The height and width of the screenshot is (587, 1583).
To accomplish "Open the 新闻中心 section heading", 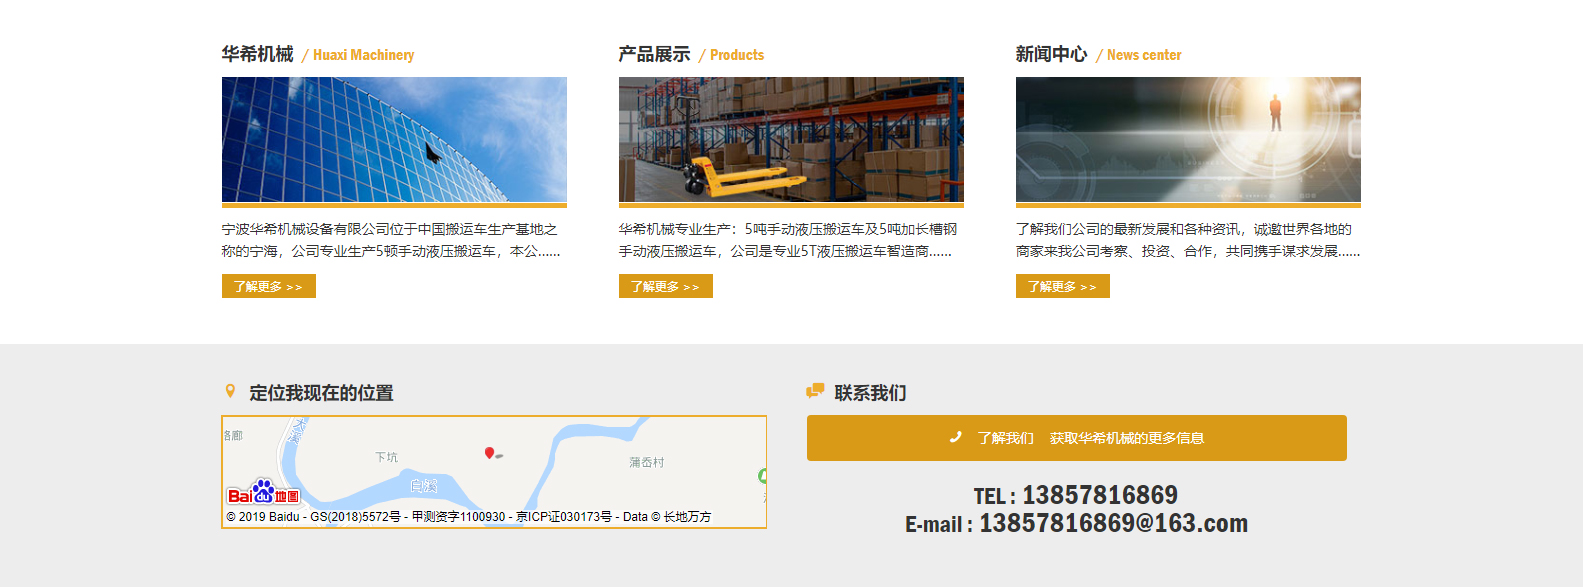I will tap(1051, 54).
